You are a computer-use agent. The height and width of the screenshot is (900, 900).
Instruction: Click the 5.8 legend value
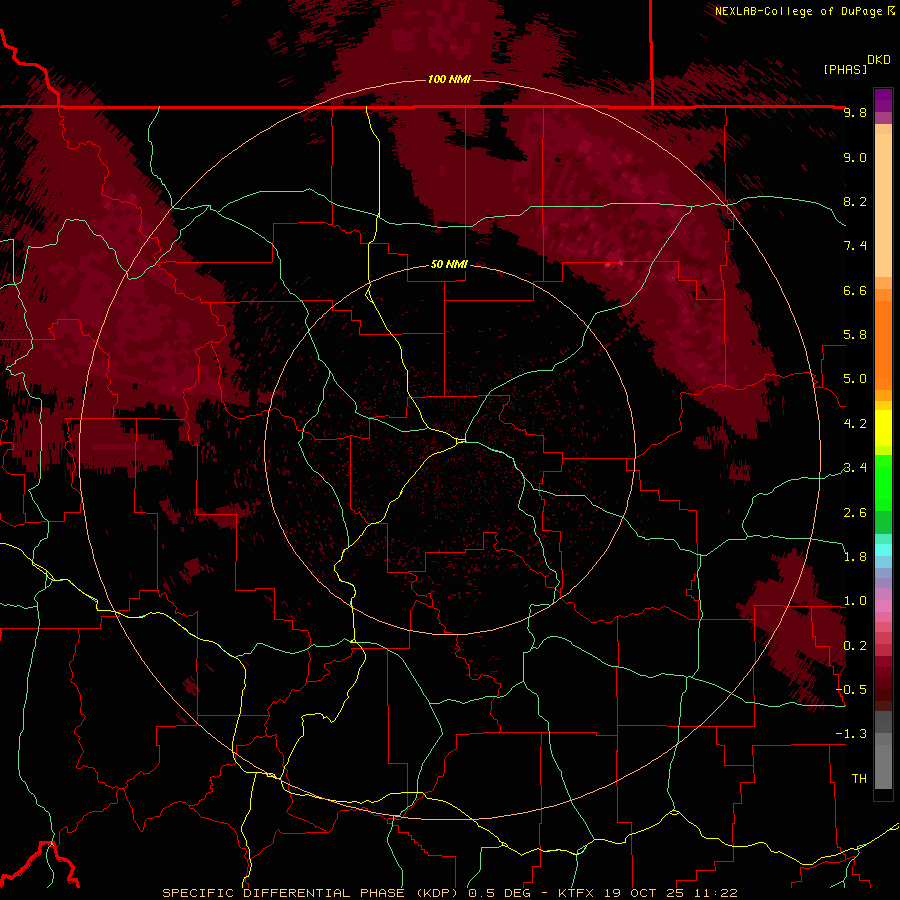pyautogui.click(x=855, y=335)
